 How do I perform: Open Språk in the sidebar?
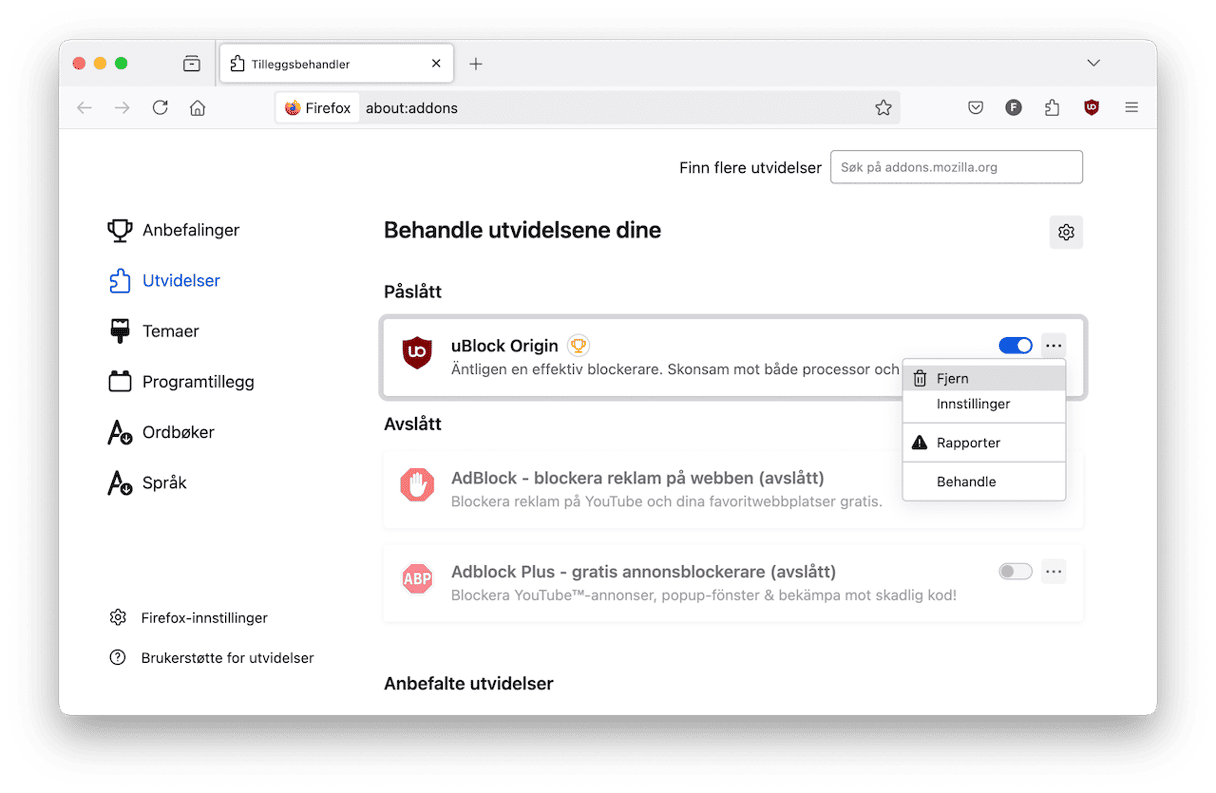click(147, 483)
